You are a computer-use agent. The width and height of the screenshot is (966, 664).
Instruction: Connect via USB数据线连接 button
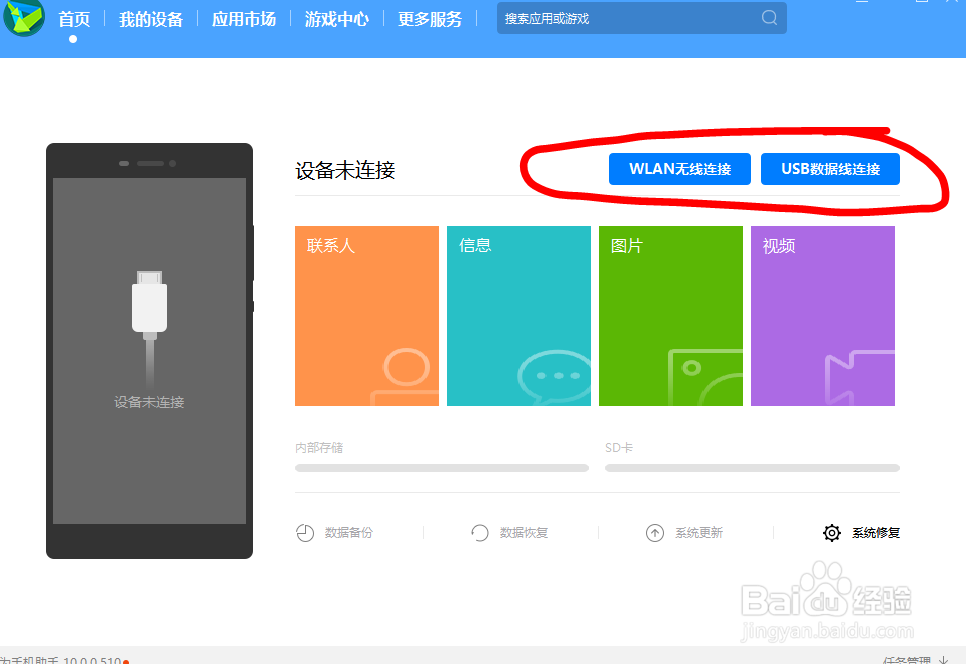pos(830,169)
